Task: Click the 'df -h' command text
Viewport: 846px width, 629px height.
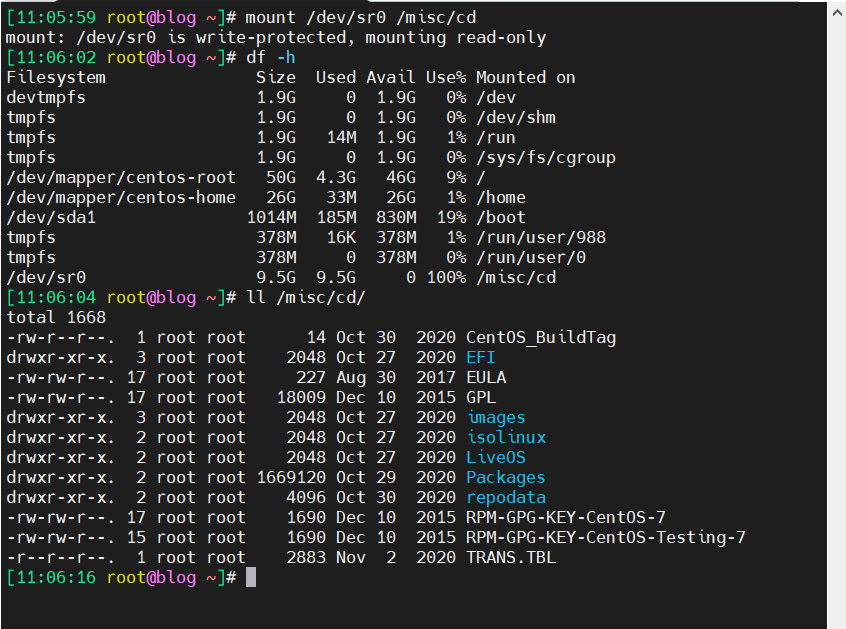Action: pos(271,57)
